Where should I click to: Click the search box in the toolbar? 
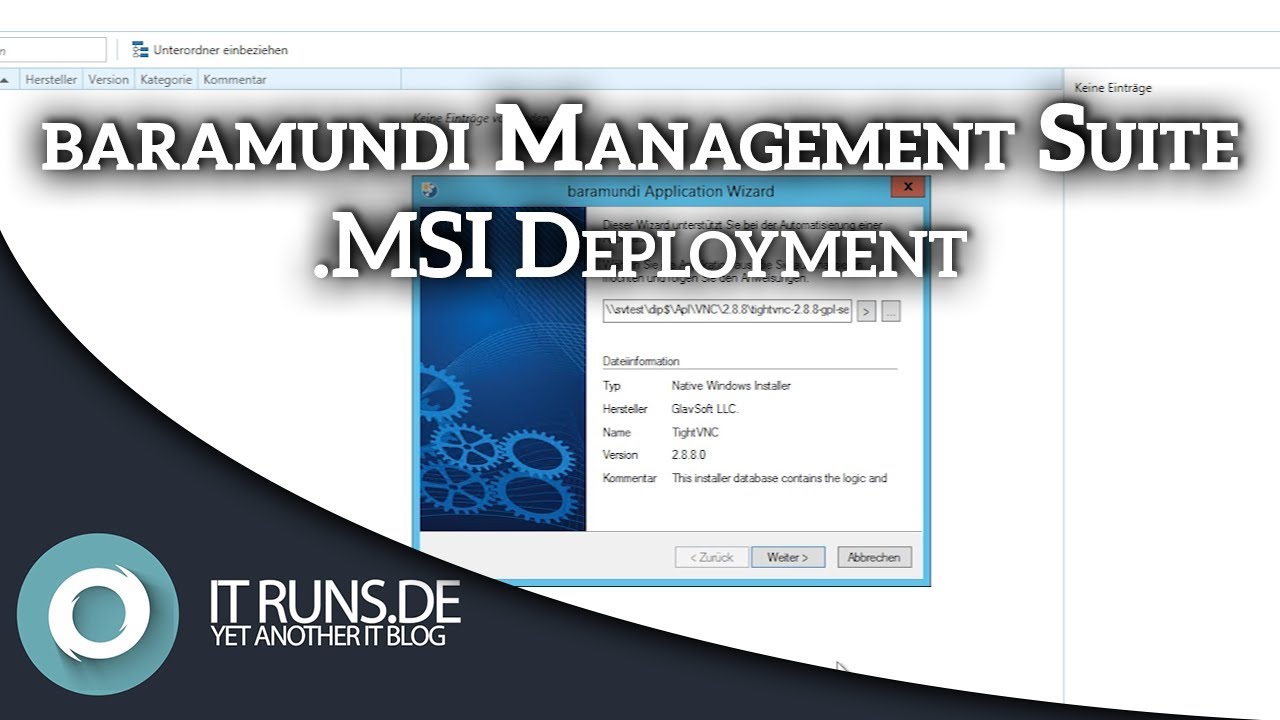(x=52, y=50)
